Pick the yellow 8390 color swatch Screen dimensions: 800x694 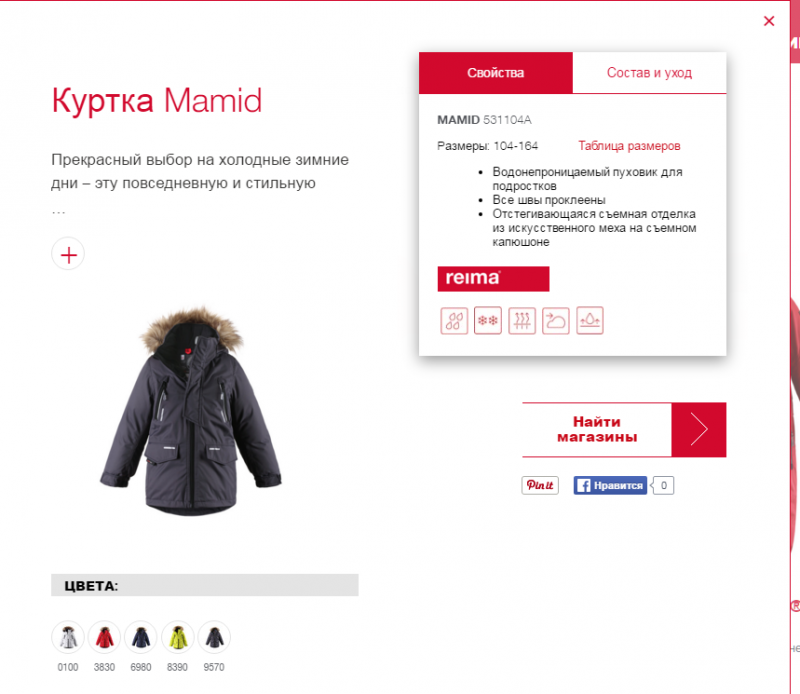click(178, 637)
